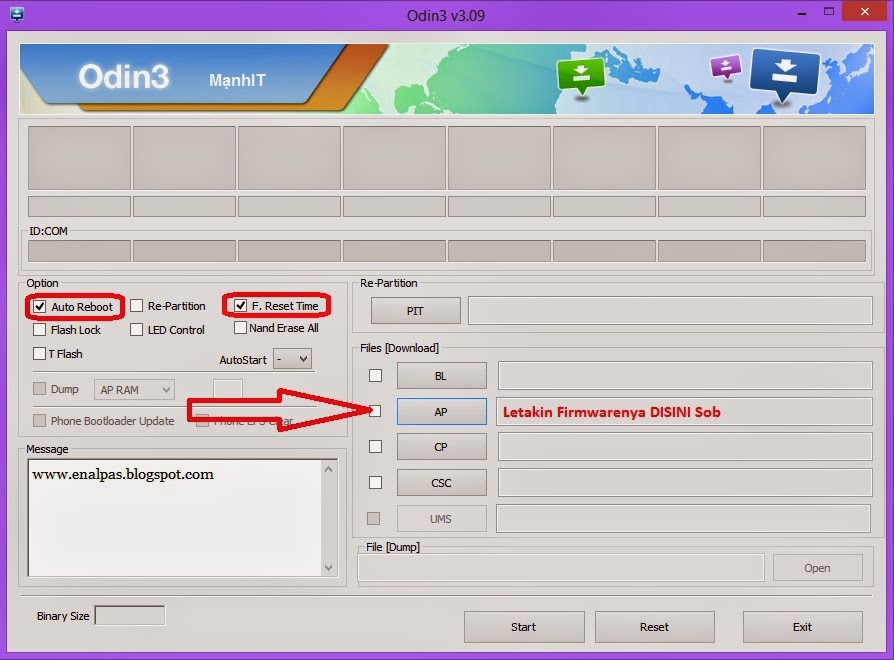Click the Reset button
This screenshot has height=660, width=894.
pos(655,627)
